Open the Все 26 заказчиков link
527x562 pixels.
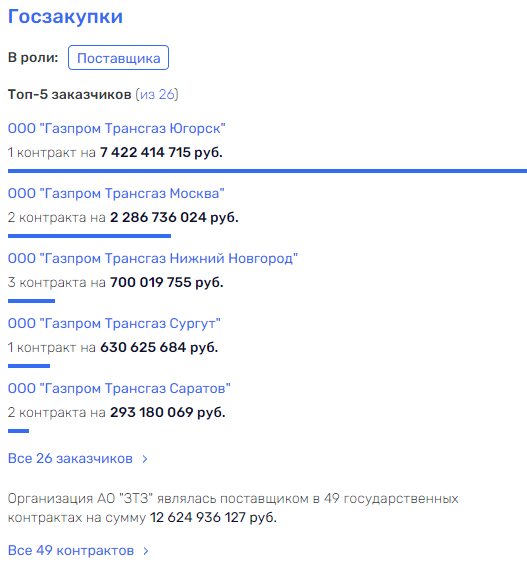coord(70,458)
